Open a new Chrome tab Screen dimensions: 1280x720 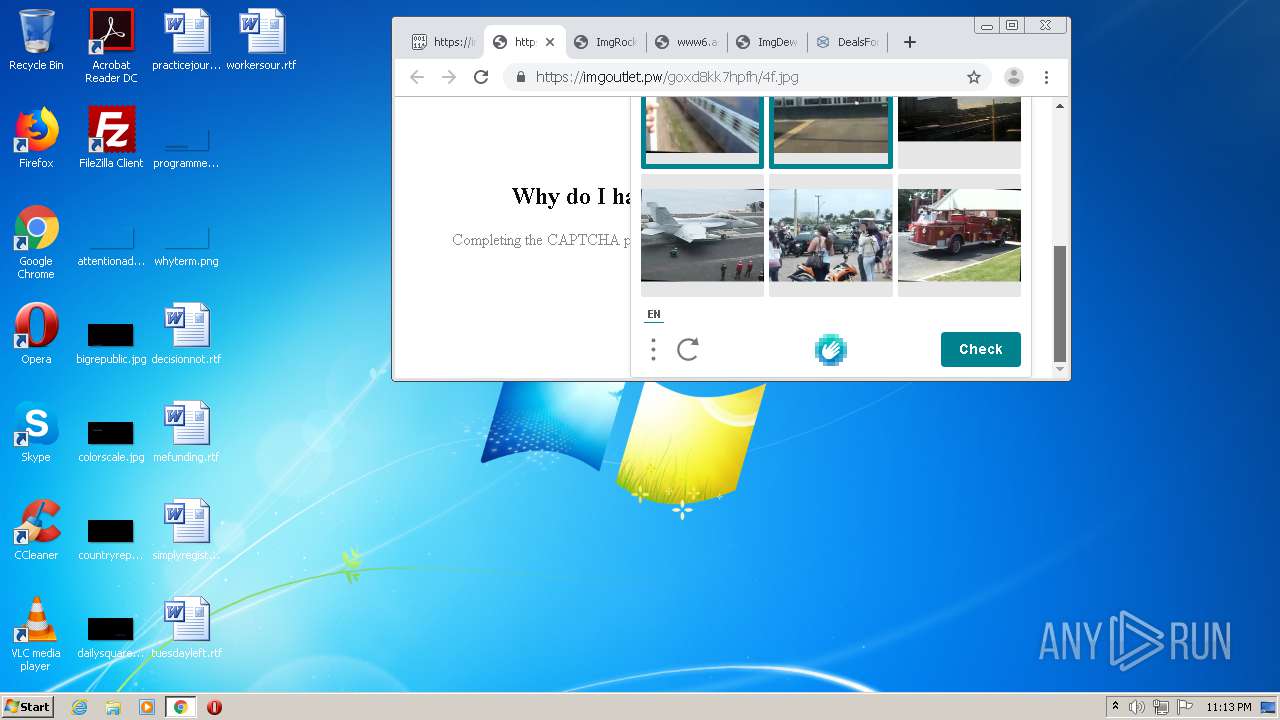tap(909, 42)
